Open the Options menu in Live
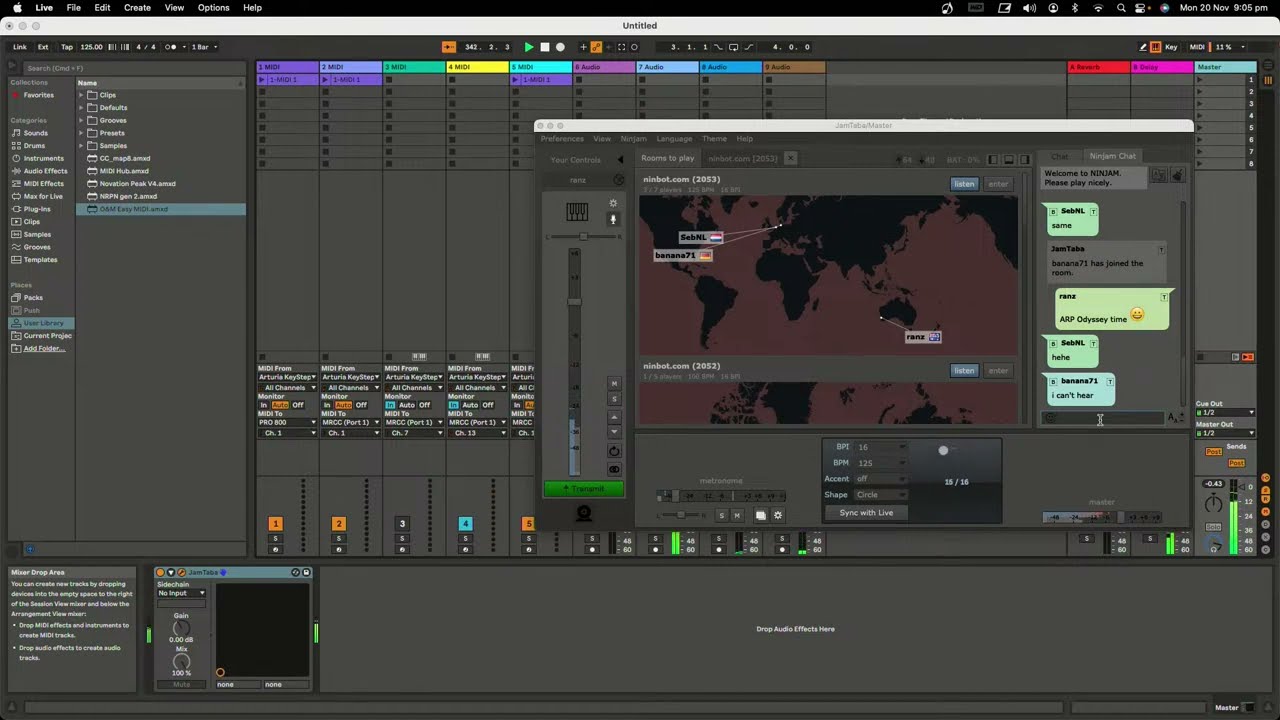Screen dimensions: 1280x720 tap(213, 8)
